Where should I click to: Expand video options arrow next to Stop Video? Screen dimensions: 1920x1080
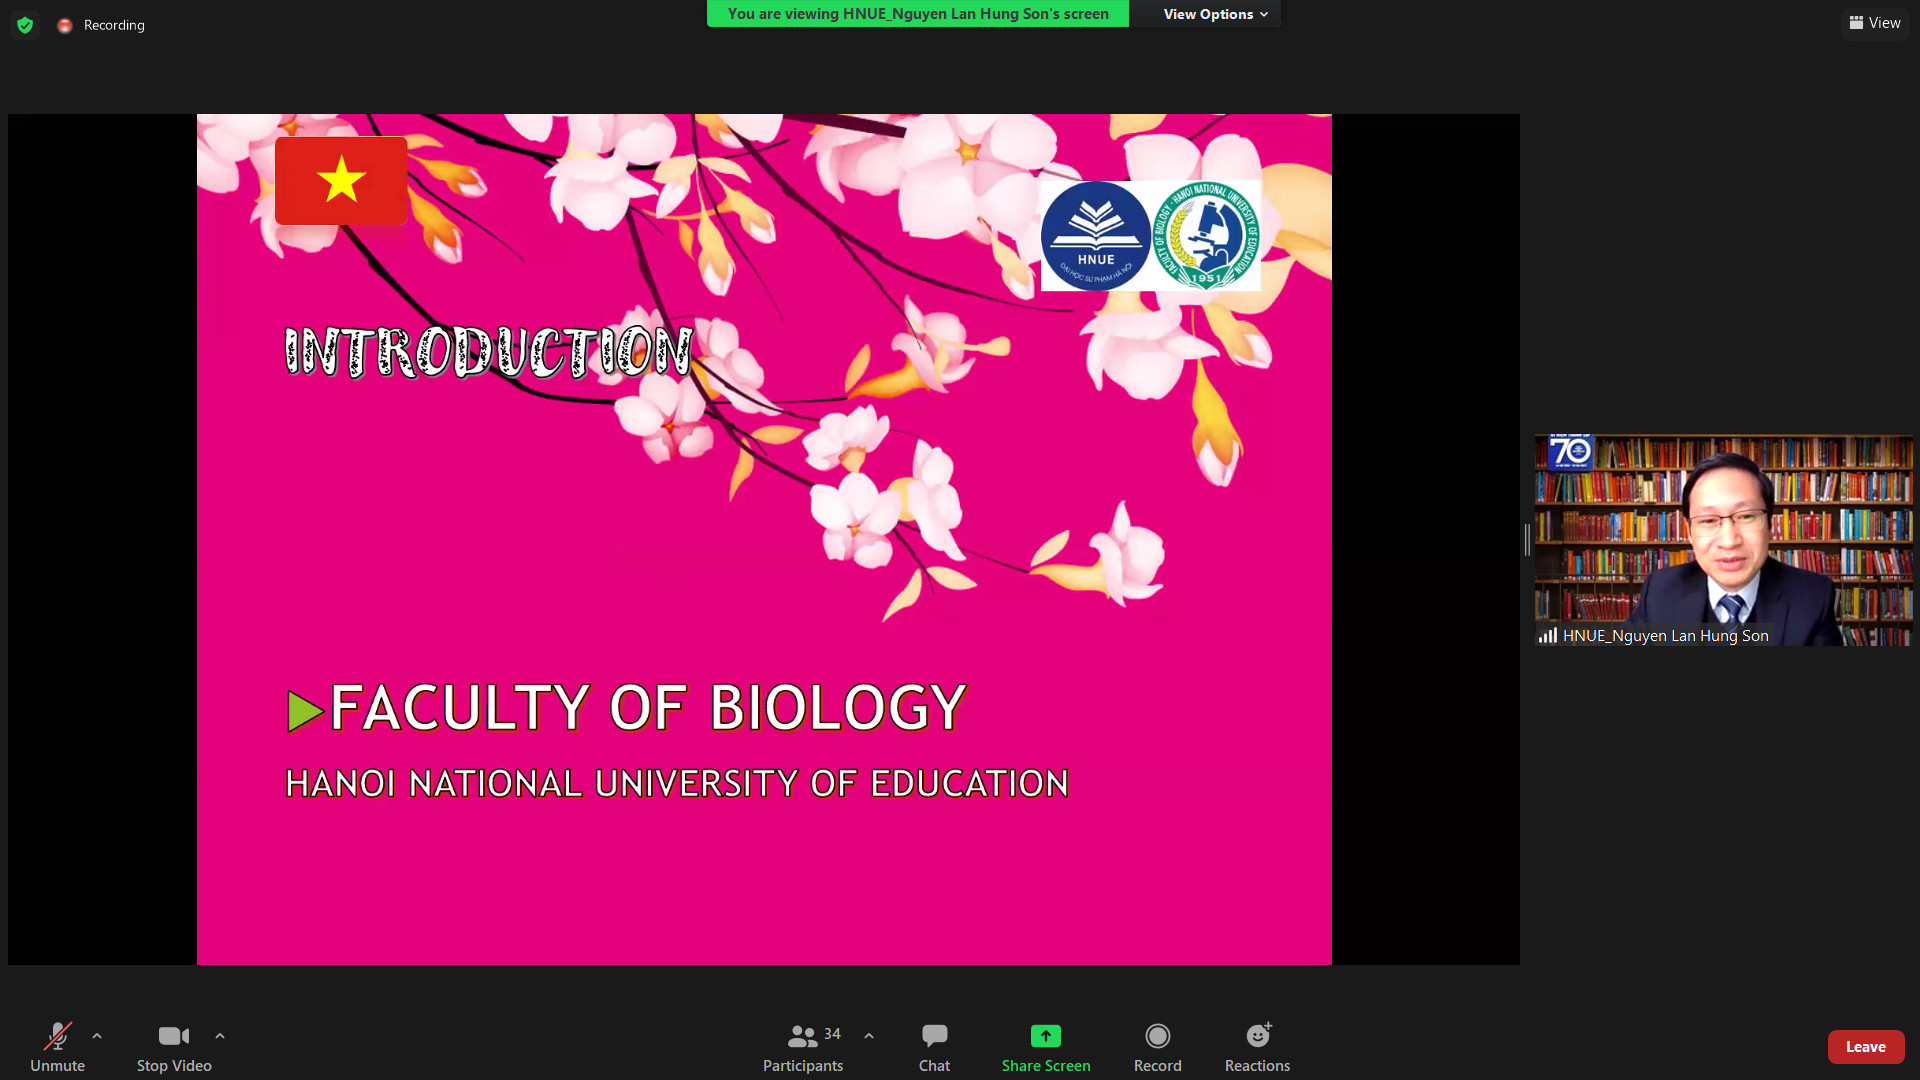point(220,1036)
